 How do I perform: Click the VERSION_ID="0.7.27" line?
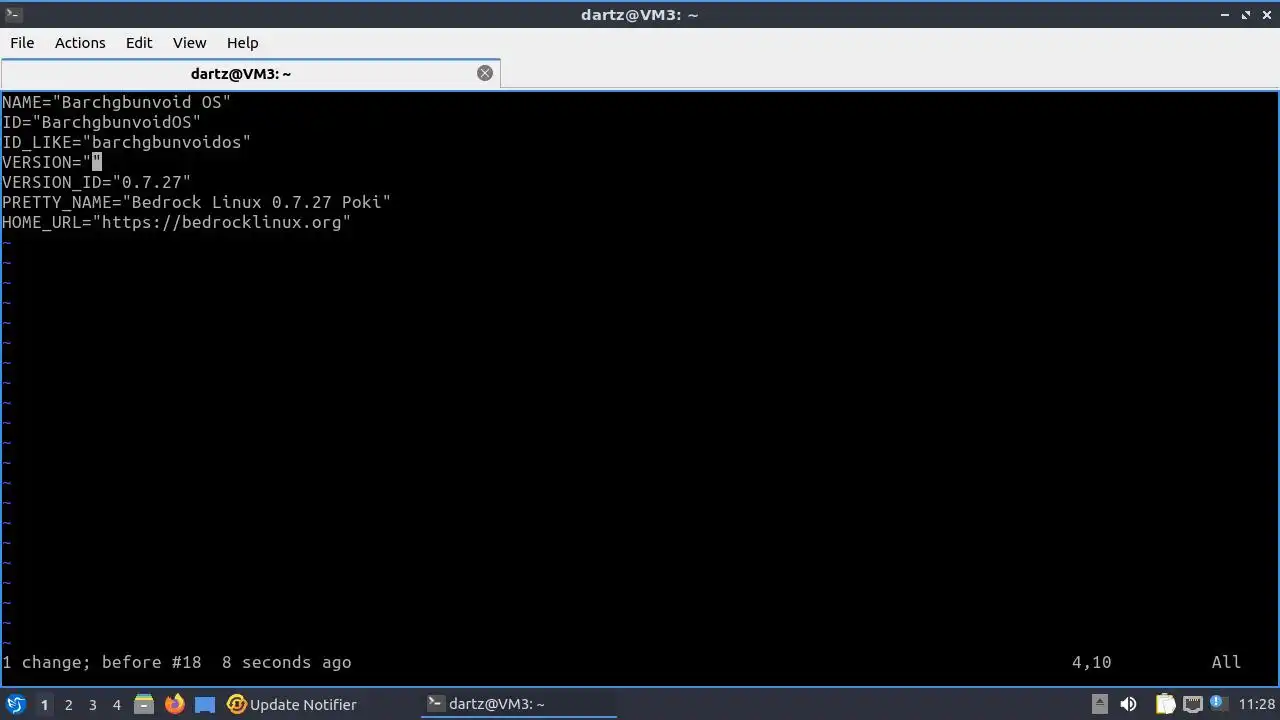pos(96,182)
